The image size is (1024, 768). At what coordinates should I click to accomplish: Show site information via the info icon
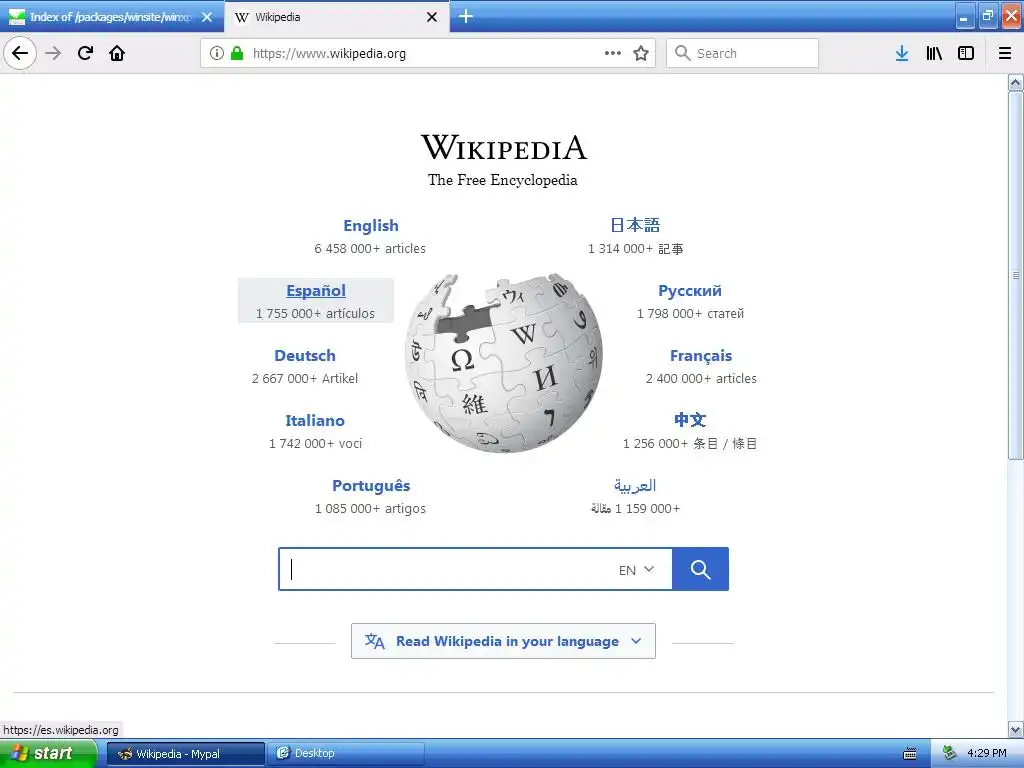pyautogui.click(x=217, y=53)
